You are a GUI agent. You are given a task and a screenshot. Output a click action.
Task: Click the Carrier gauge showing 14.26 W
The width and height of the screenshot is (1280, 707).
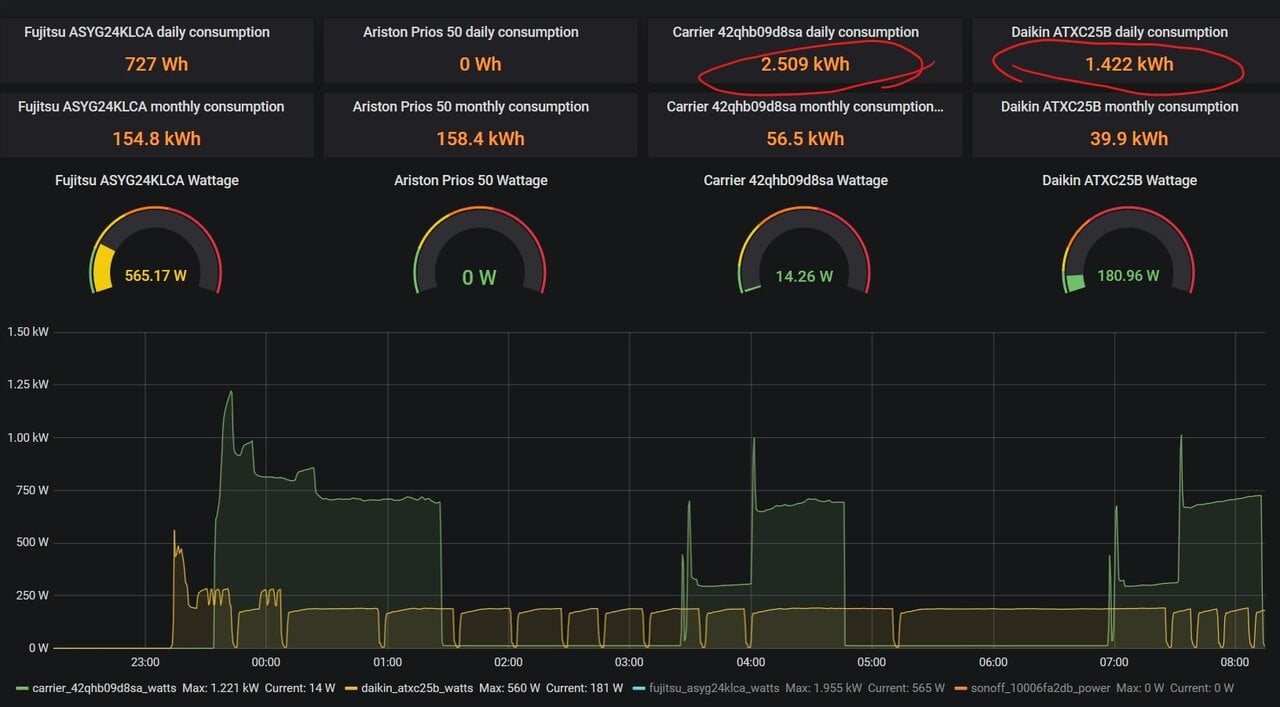(804, 250)
